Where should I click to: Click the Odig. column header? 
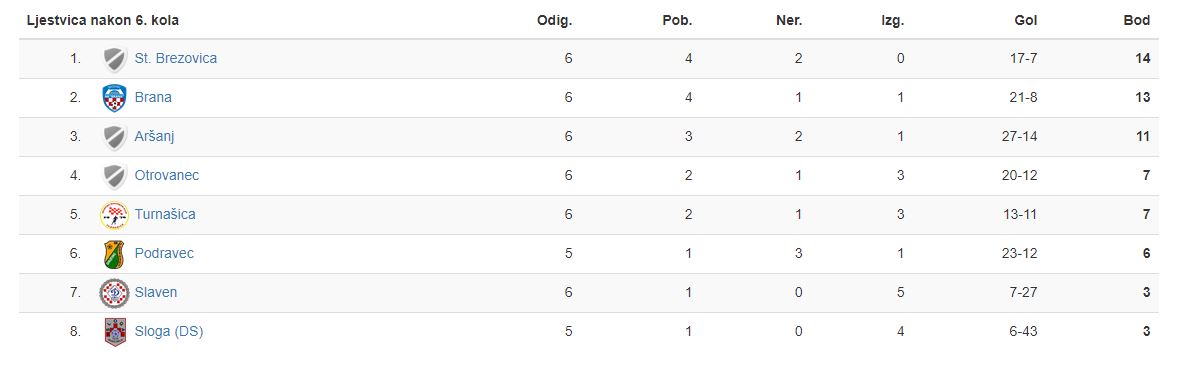(555, 21)
